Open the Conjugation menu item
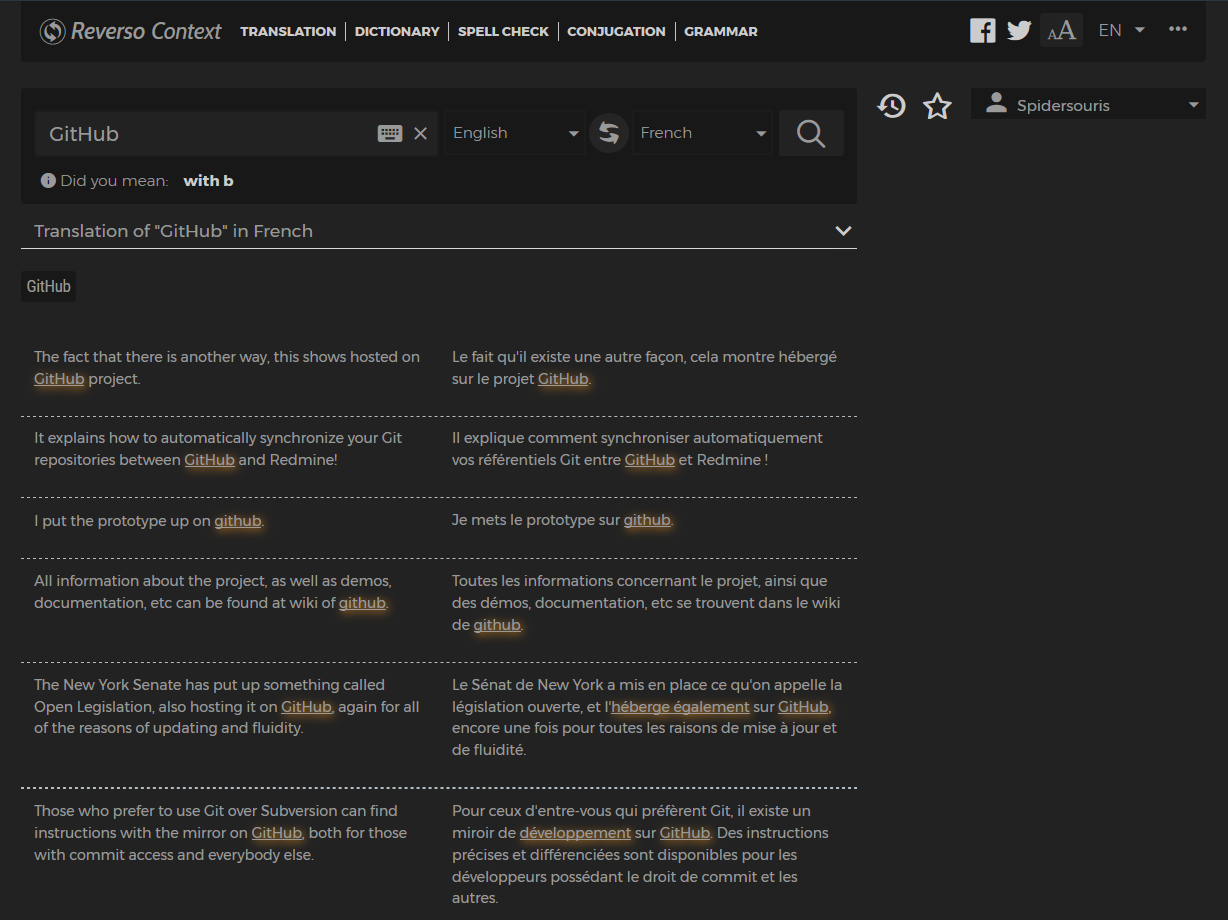 tap(616, 31)
